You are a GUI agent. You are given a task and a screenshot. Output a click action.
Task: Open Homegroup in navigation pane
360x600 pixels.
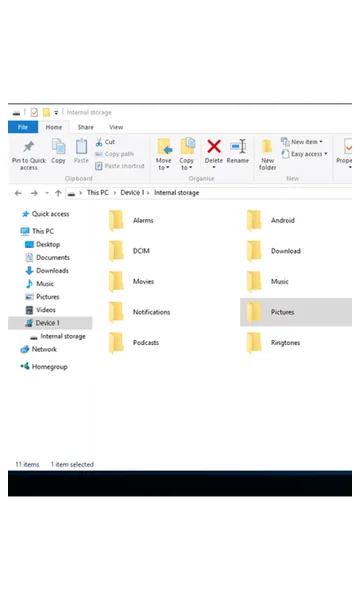[x=44, y=367]
